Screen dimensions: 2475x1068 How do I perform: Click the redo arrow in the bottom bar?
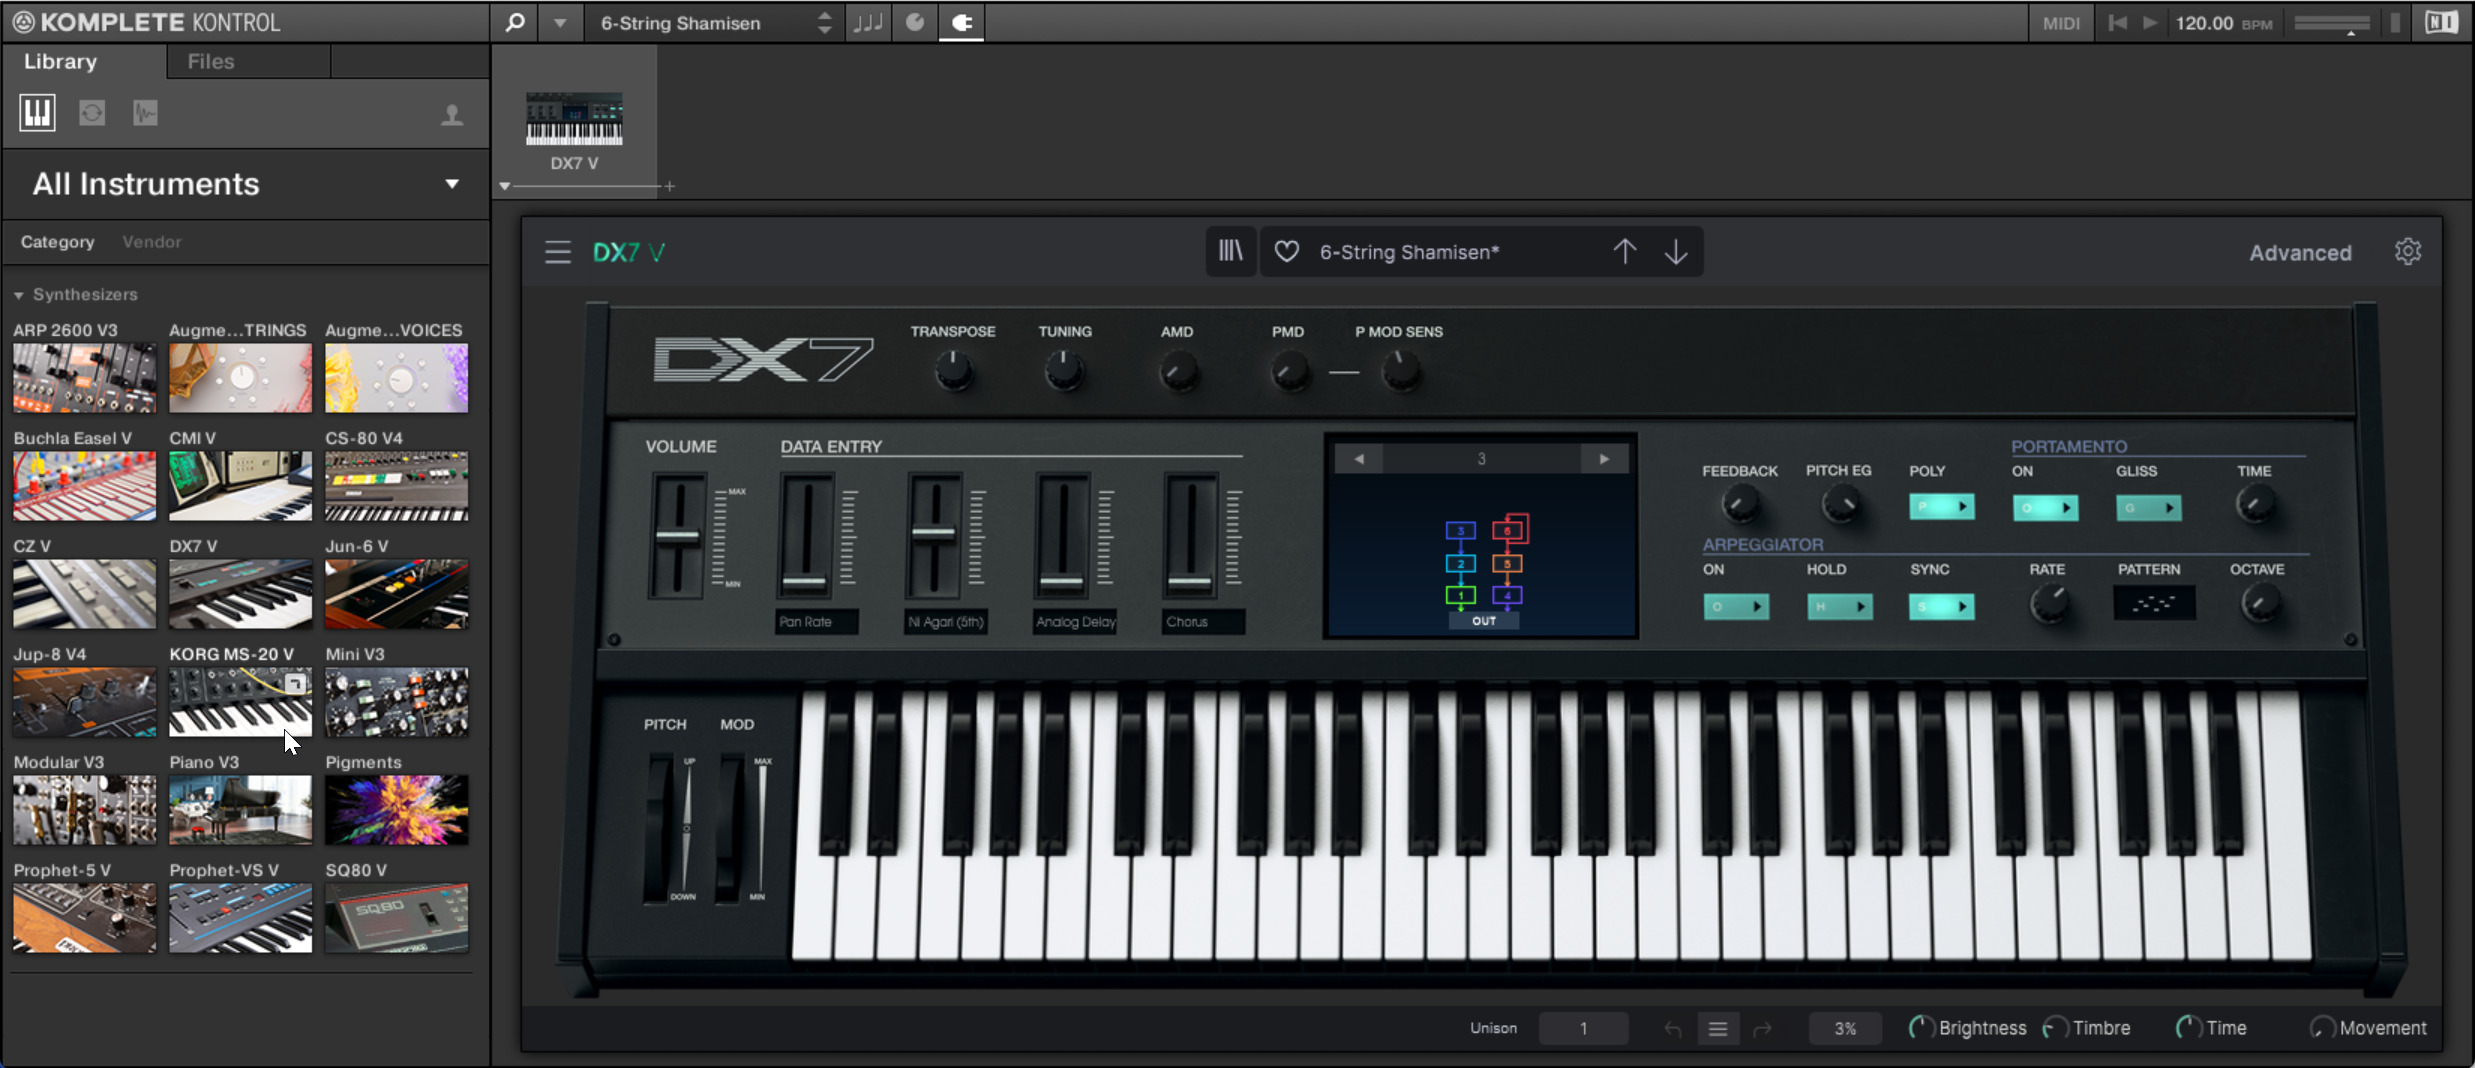[1763, 1028]
